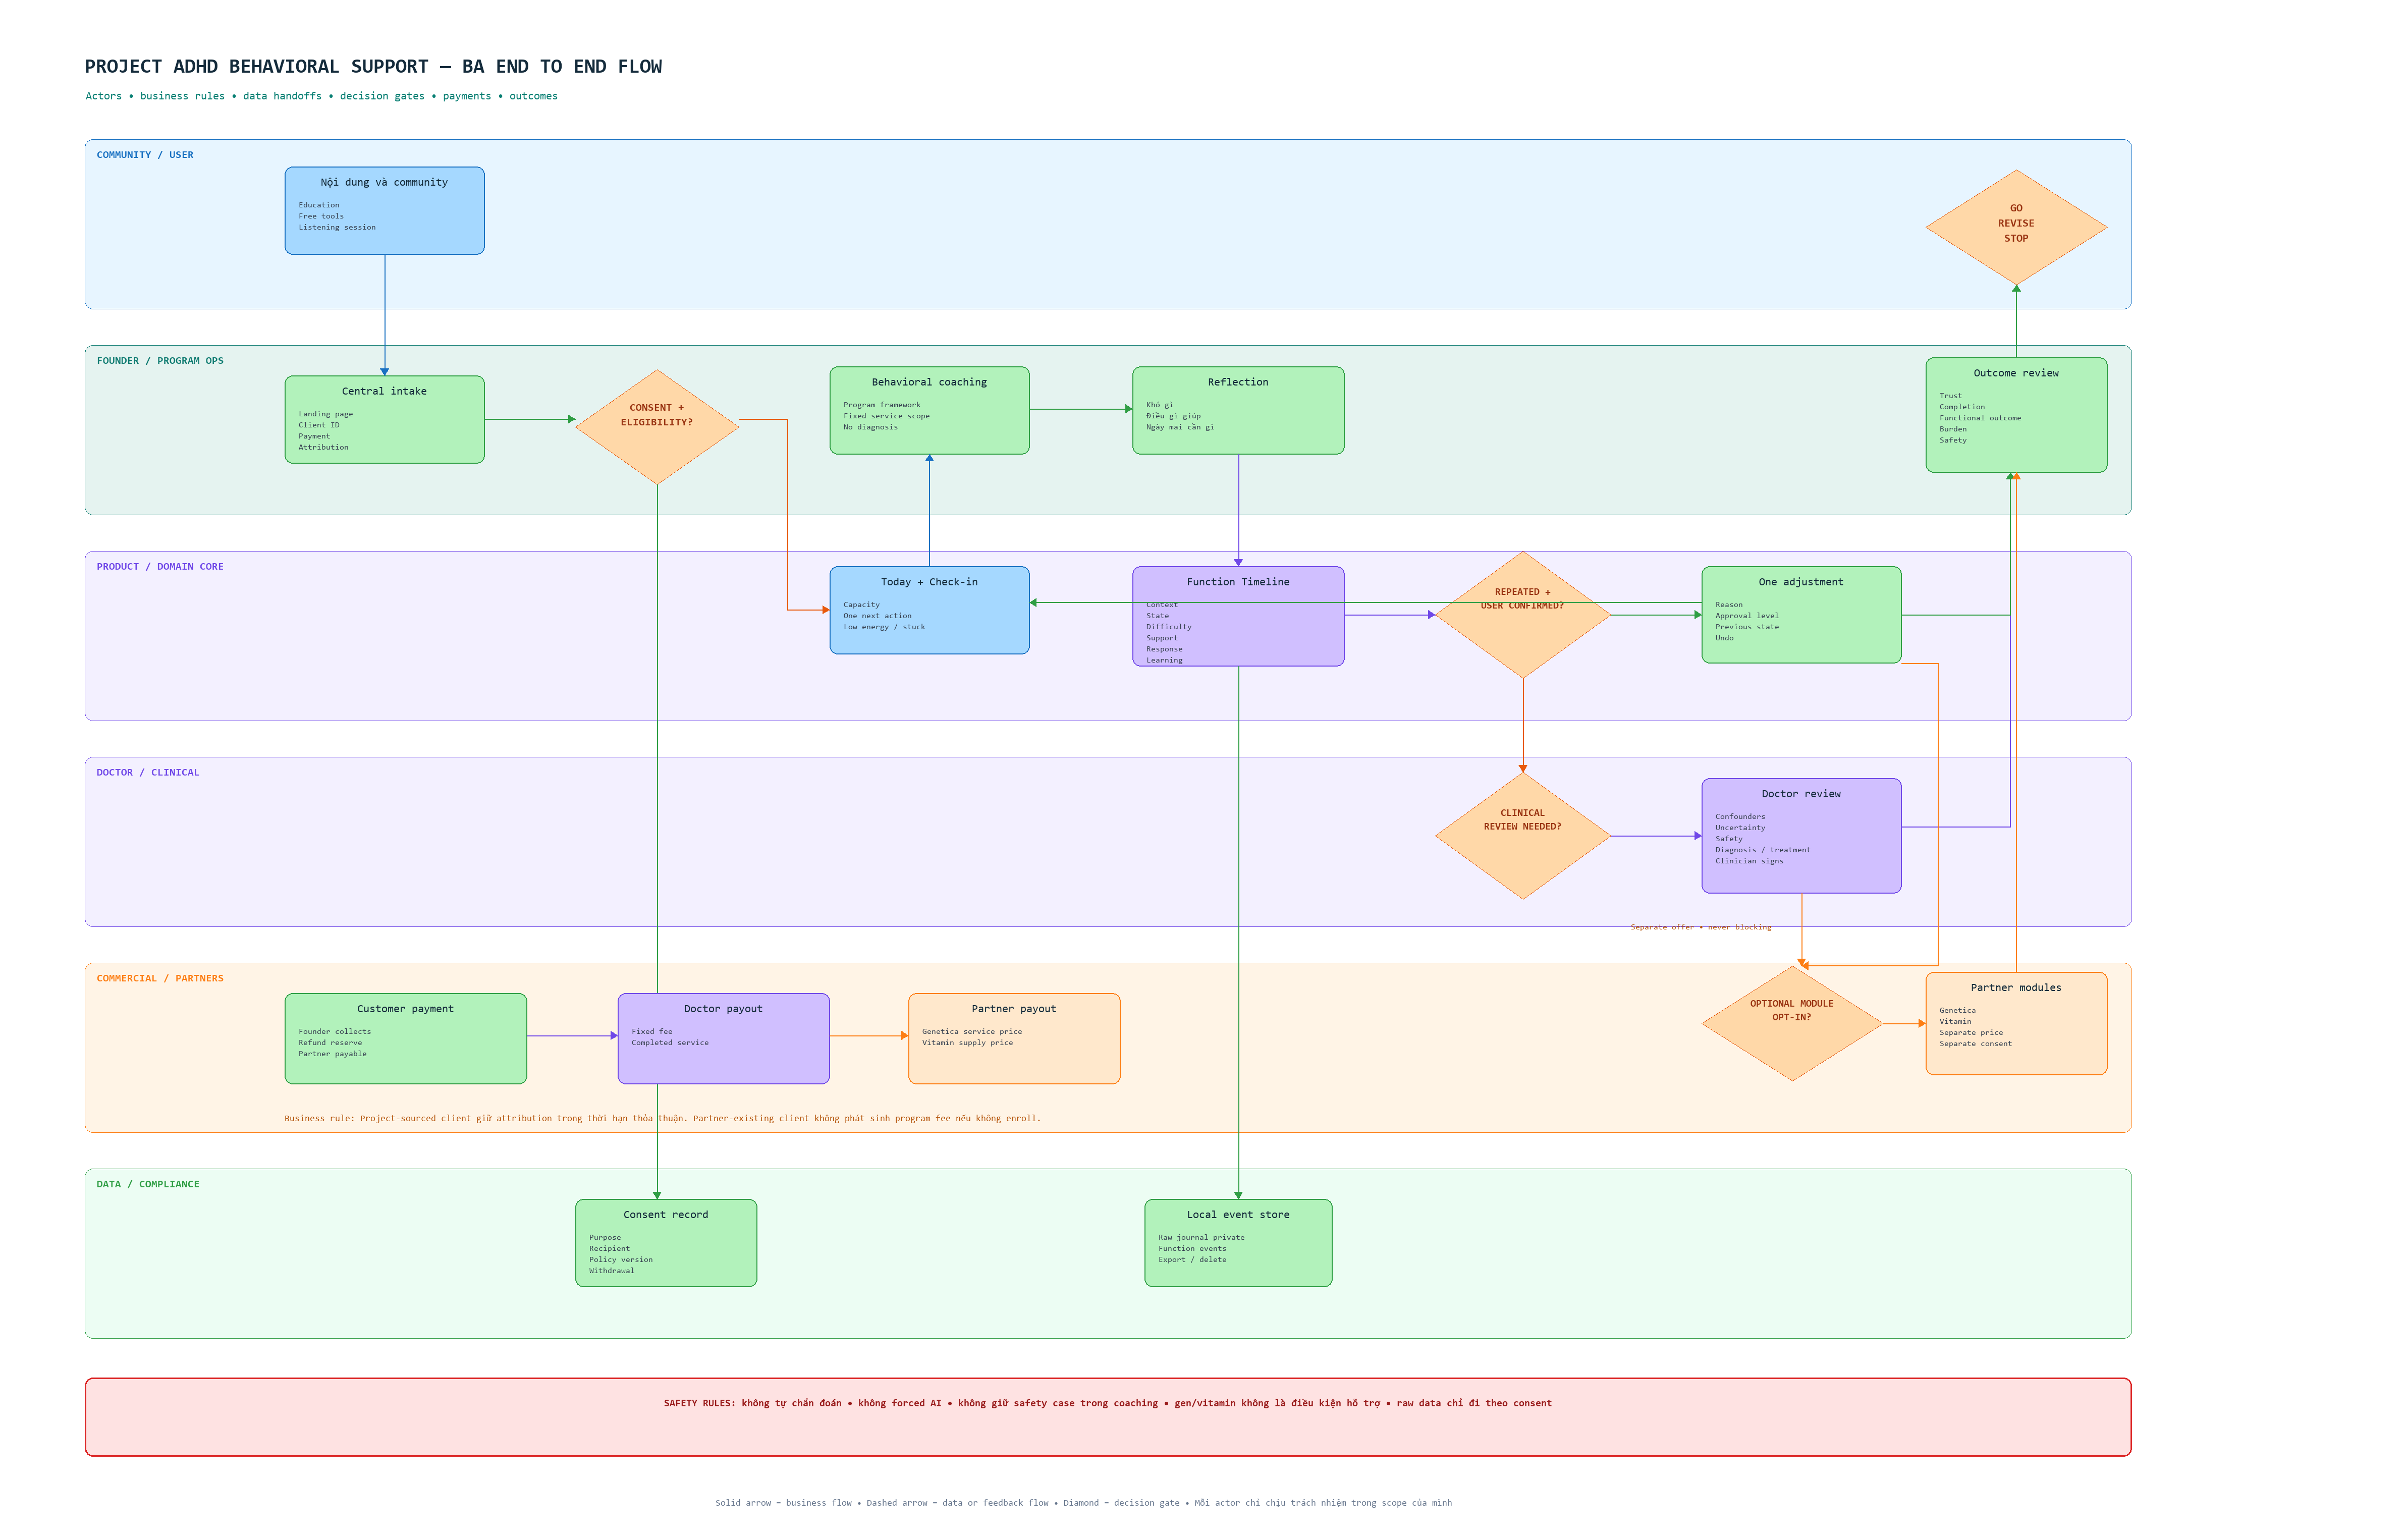The width and height of the screenshot is (2404, 1540).
Task: Click 'Functional outcome' in Outcome review
Action: (1980, 418)
